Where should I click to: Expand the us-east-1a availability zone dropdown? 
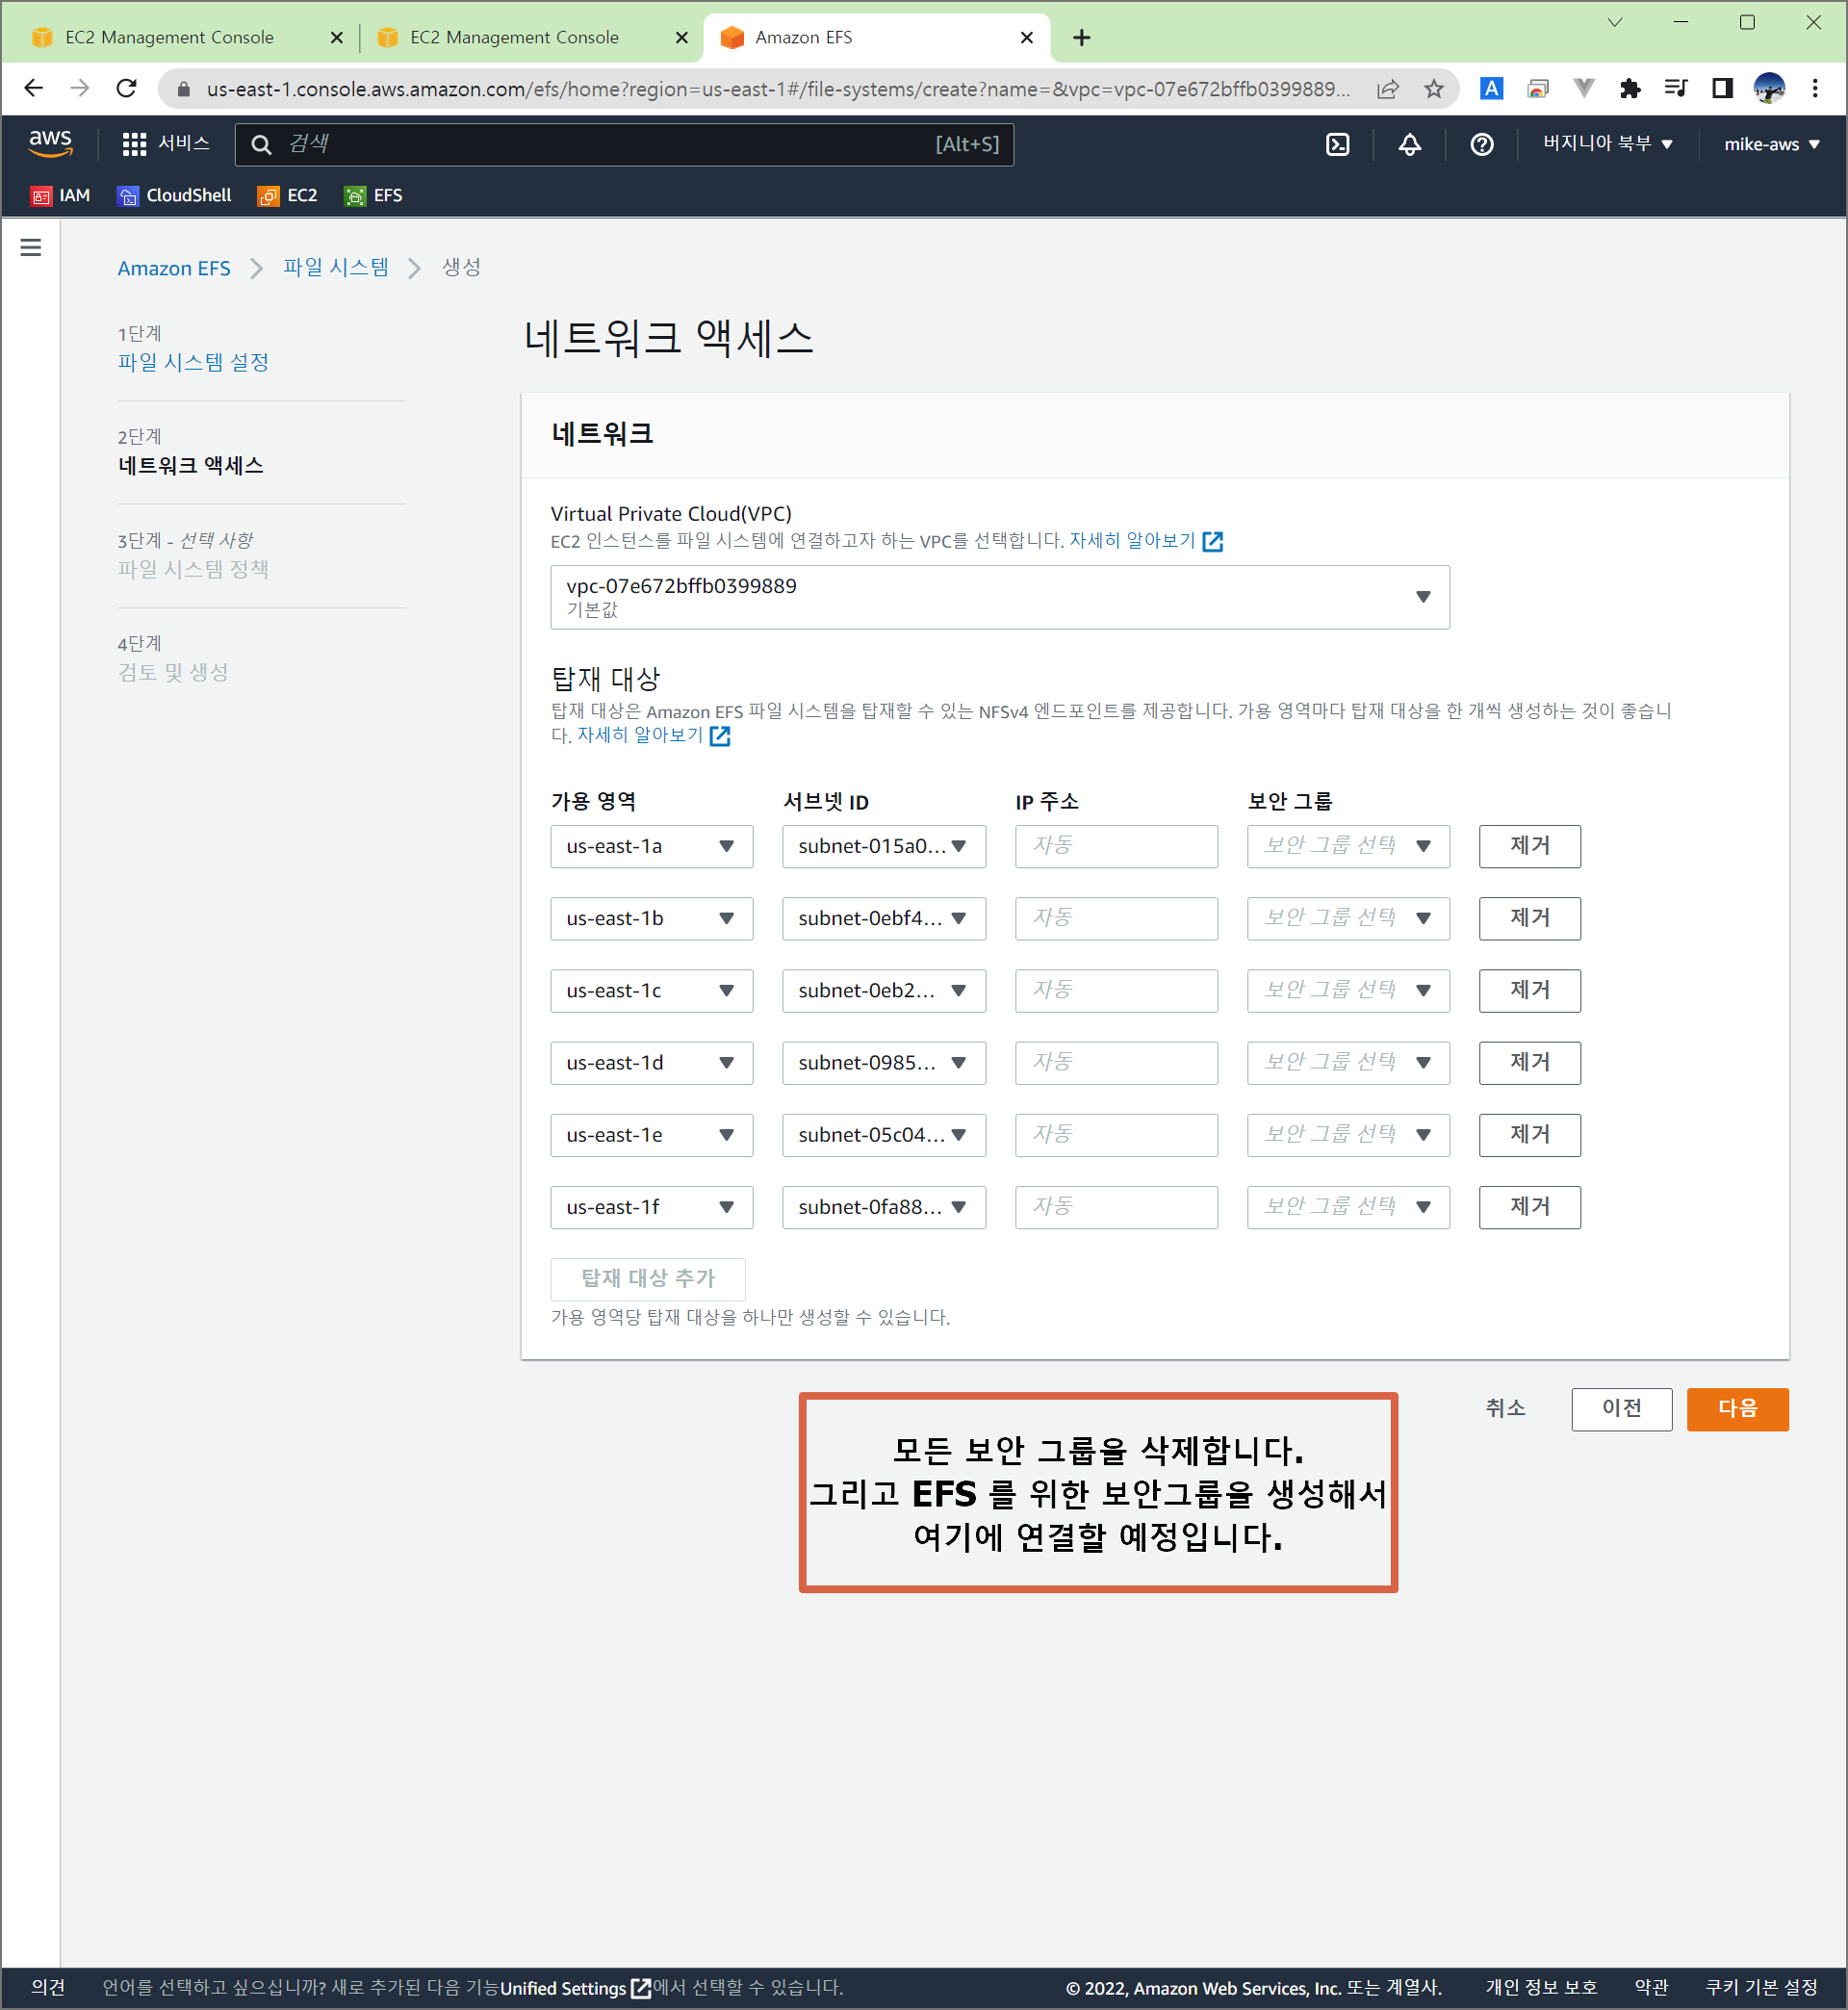pyautogui.click(x=651, y=846)
